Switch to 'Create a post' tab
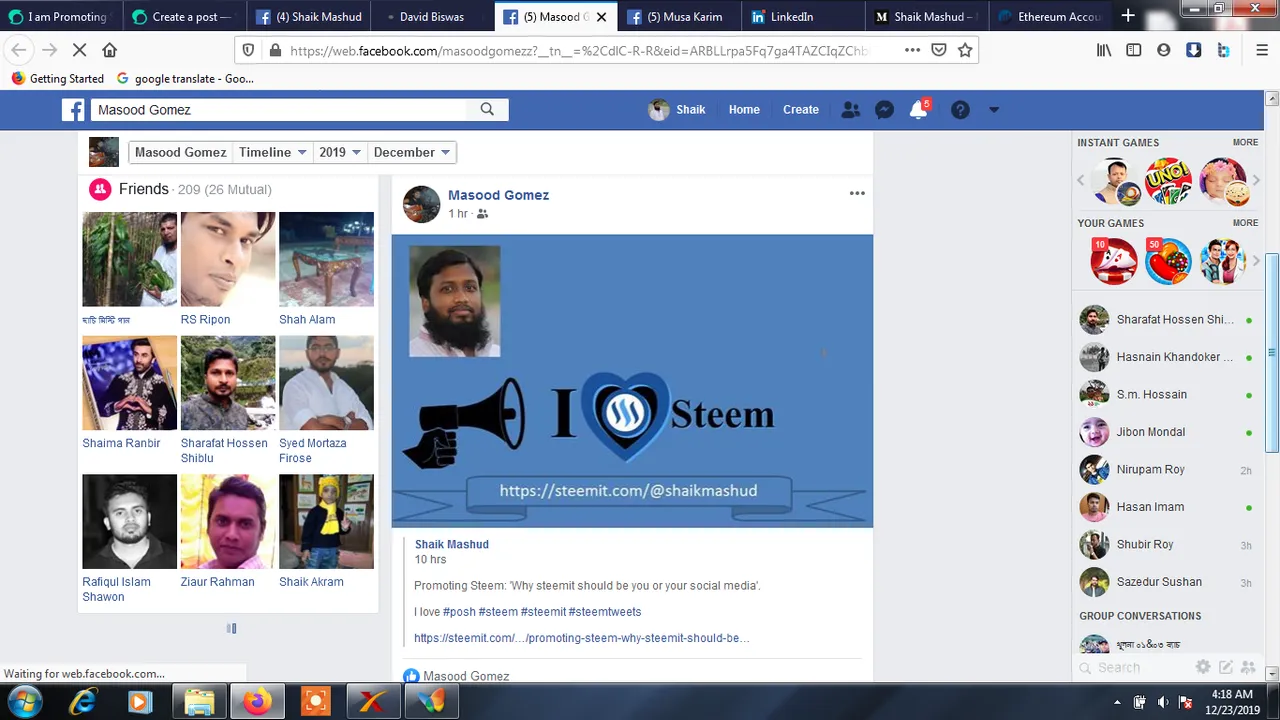This screenshot has width=1280, height=720. click(x=183, y=16)
